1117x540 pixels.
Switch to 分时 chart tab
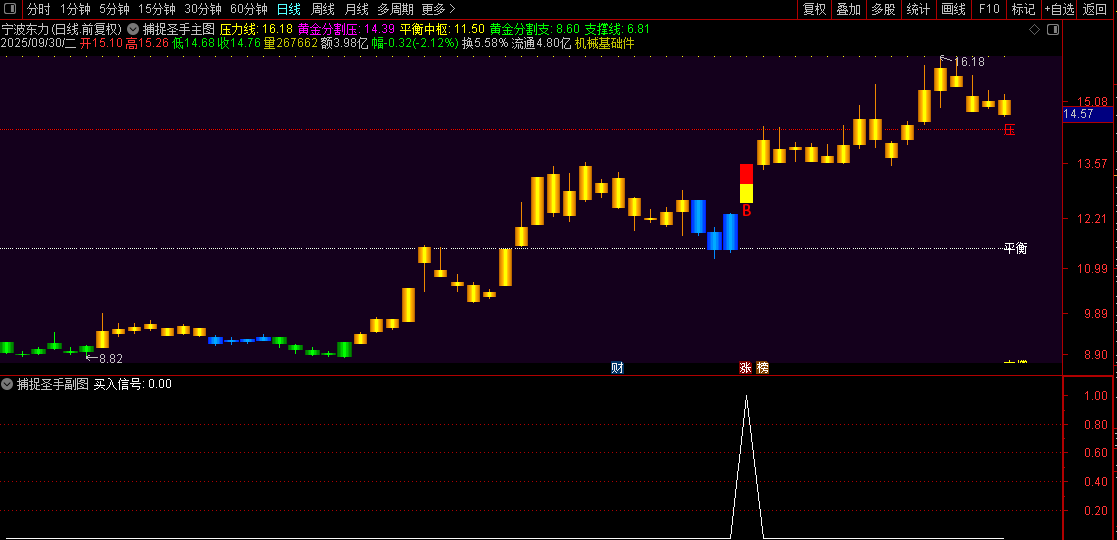coord(38,9)
